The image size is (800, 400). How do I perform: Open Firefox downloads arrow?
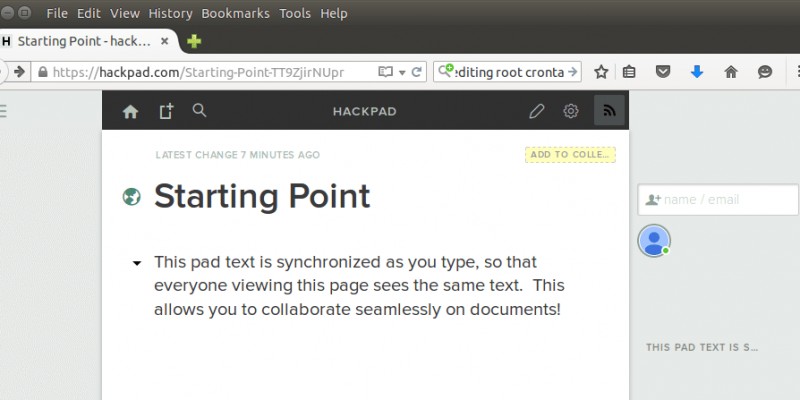tap(697, 72)
